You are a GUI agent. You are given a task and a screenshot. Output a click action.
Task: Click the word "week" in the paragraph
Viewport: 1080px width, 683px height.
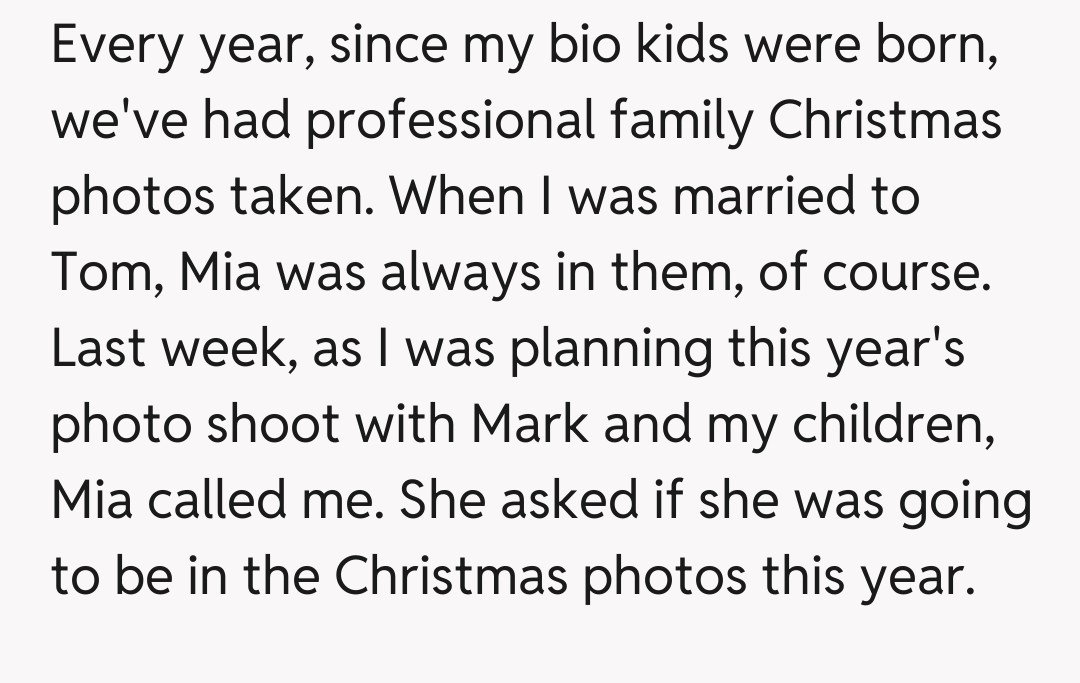pyautogui.click(x=221, y=349)
